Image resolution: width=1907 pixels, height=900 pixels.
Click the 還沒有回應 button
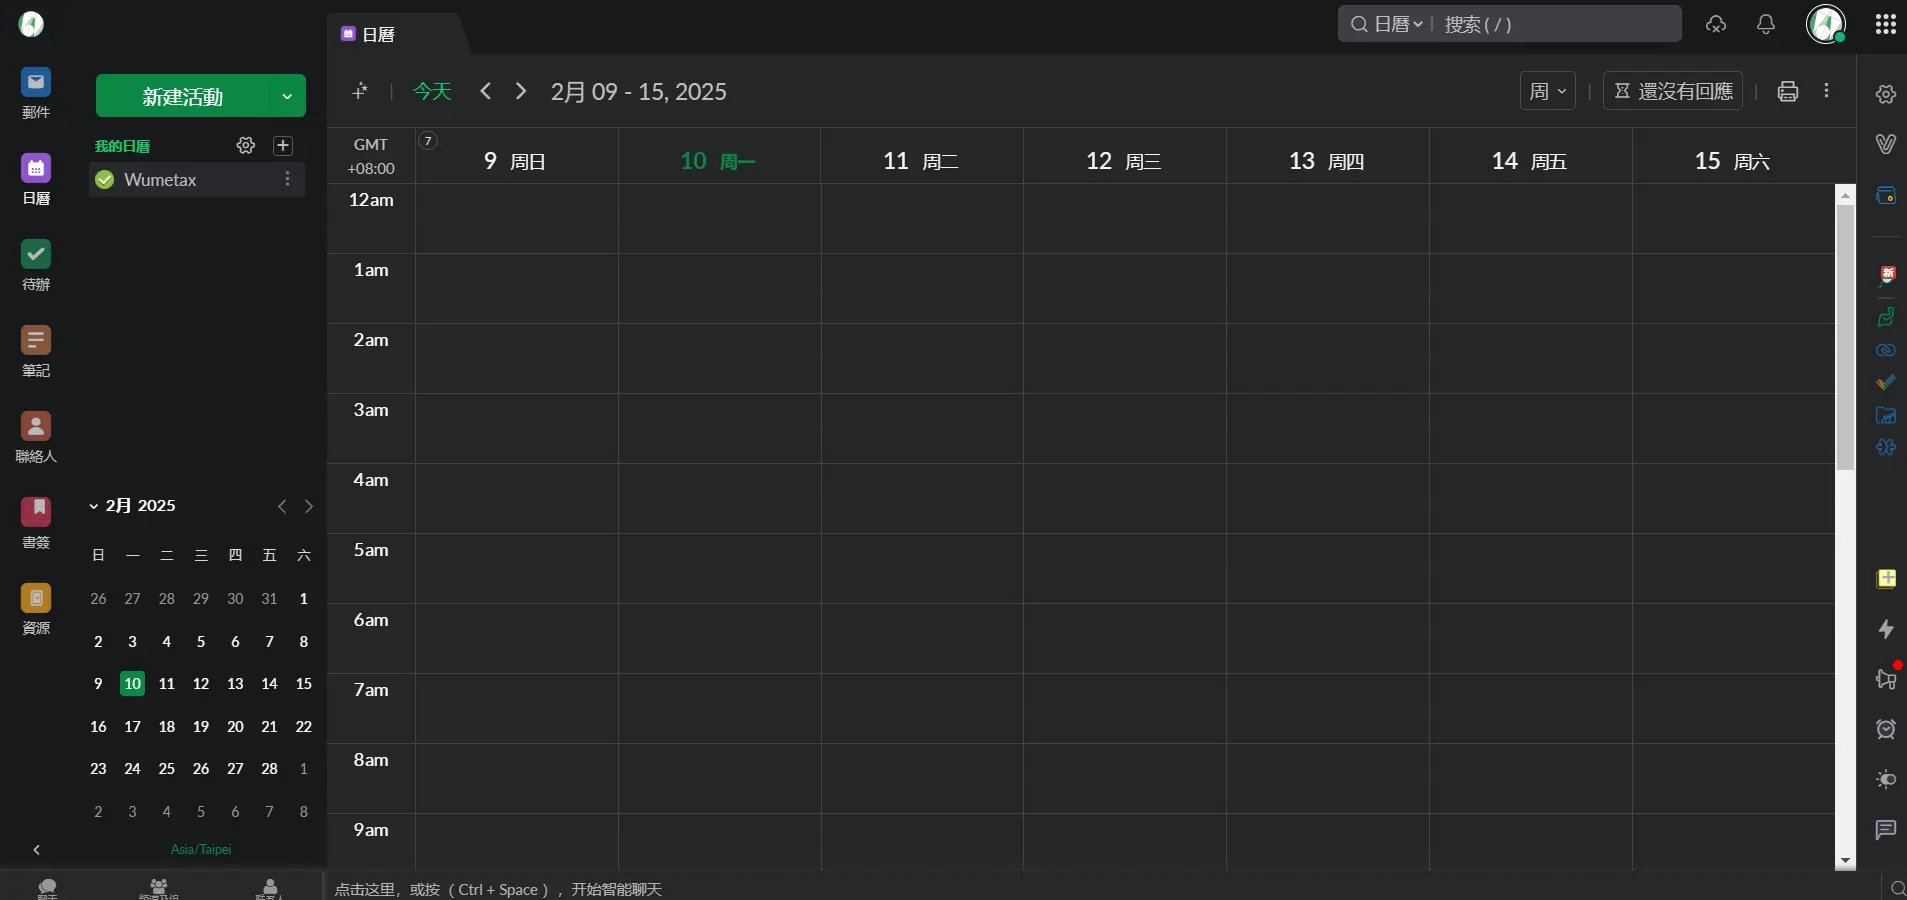coord(1673,92)
